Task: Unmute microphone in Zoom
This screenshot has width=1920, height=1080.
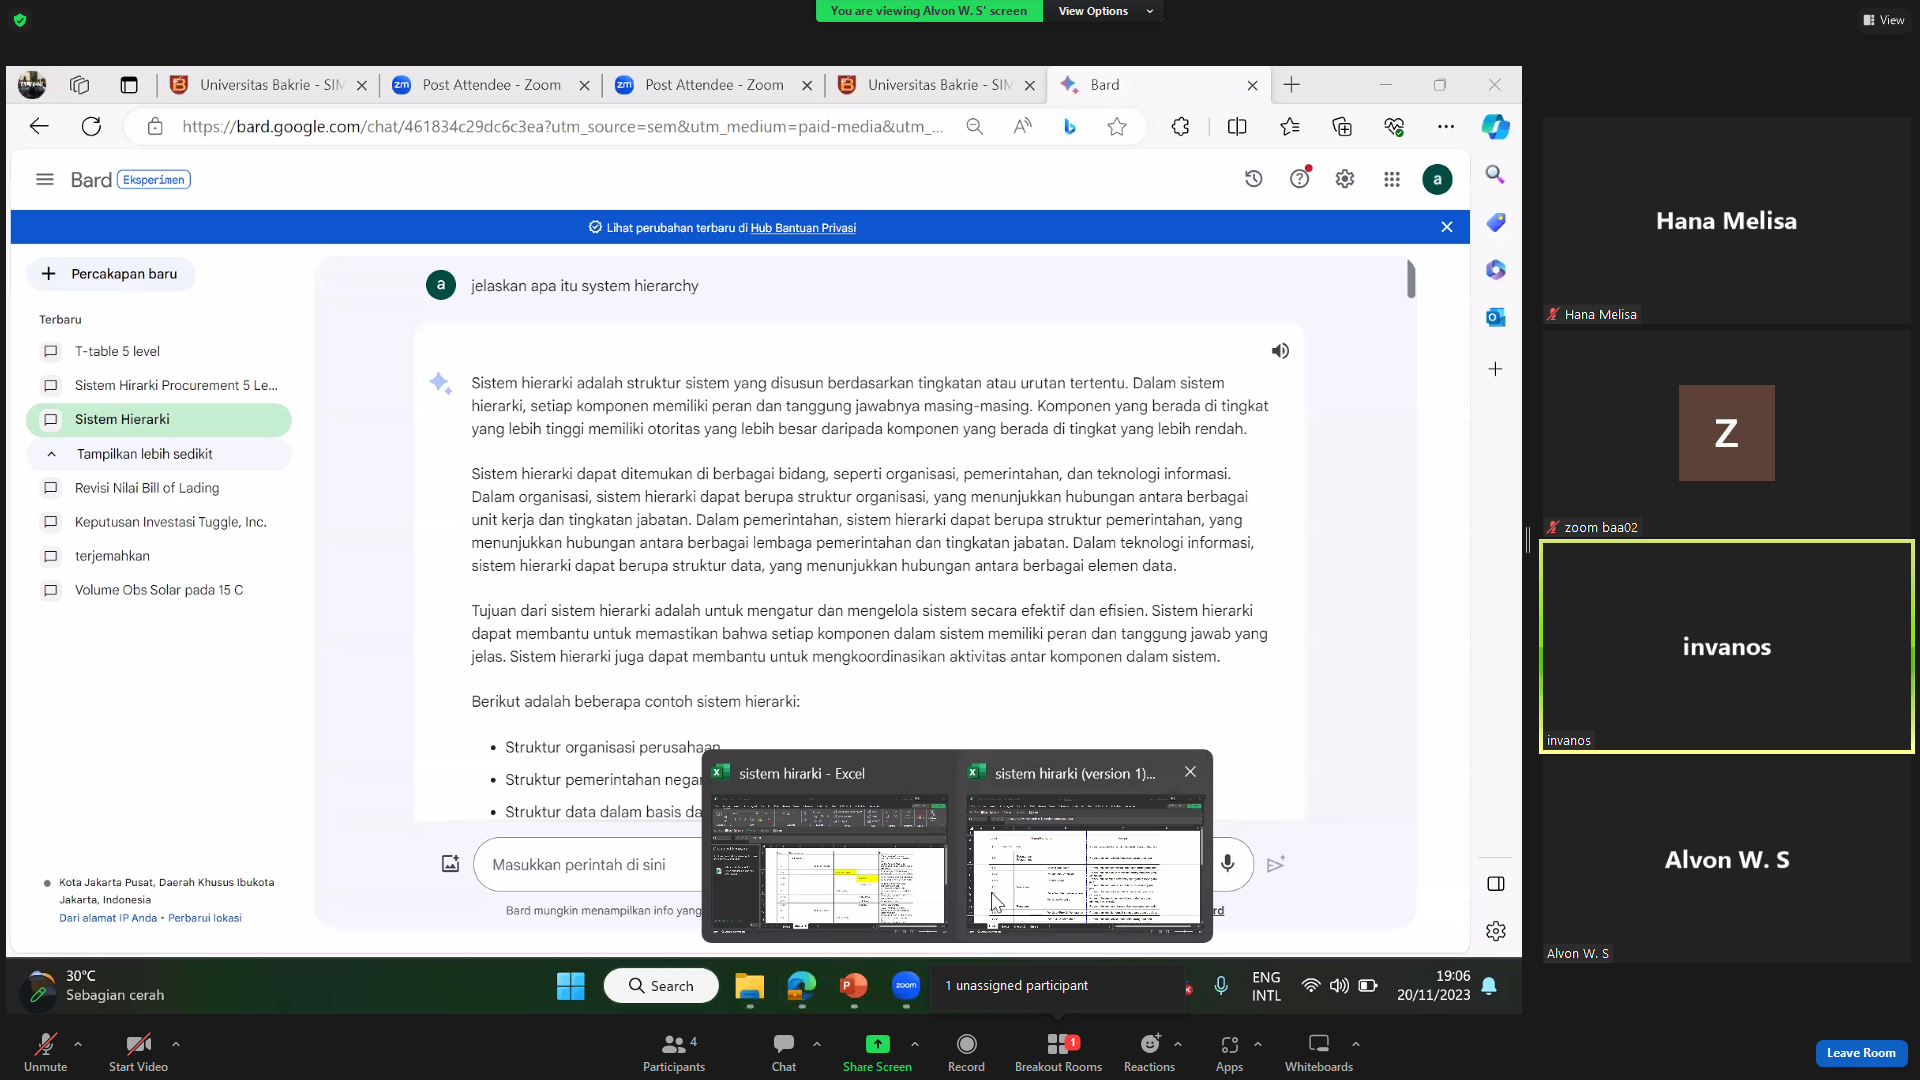Action: pyautogui.click(x=46, y=1053)
